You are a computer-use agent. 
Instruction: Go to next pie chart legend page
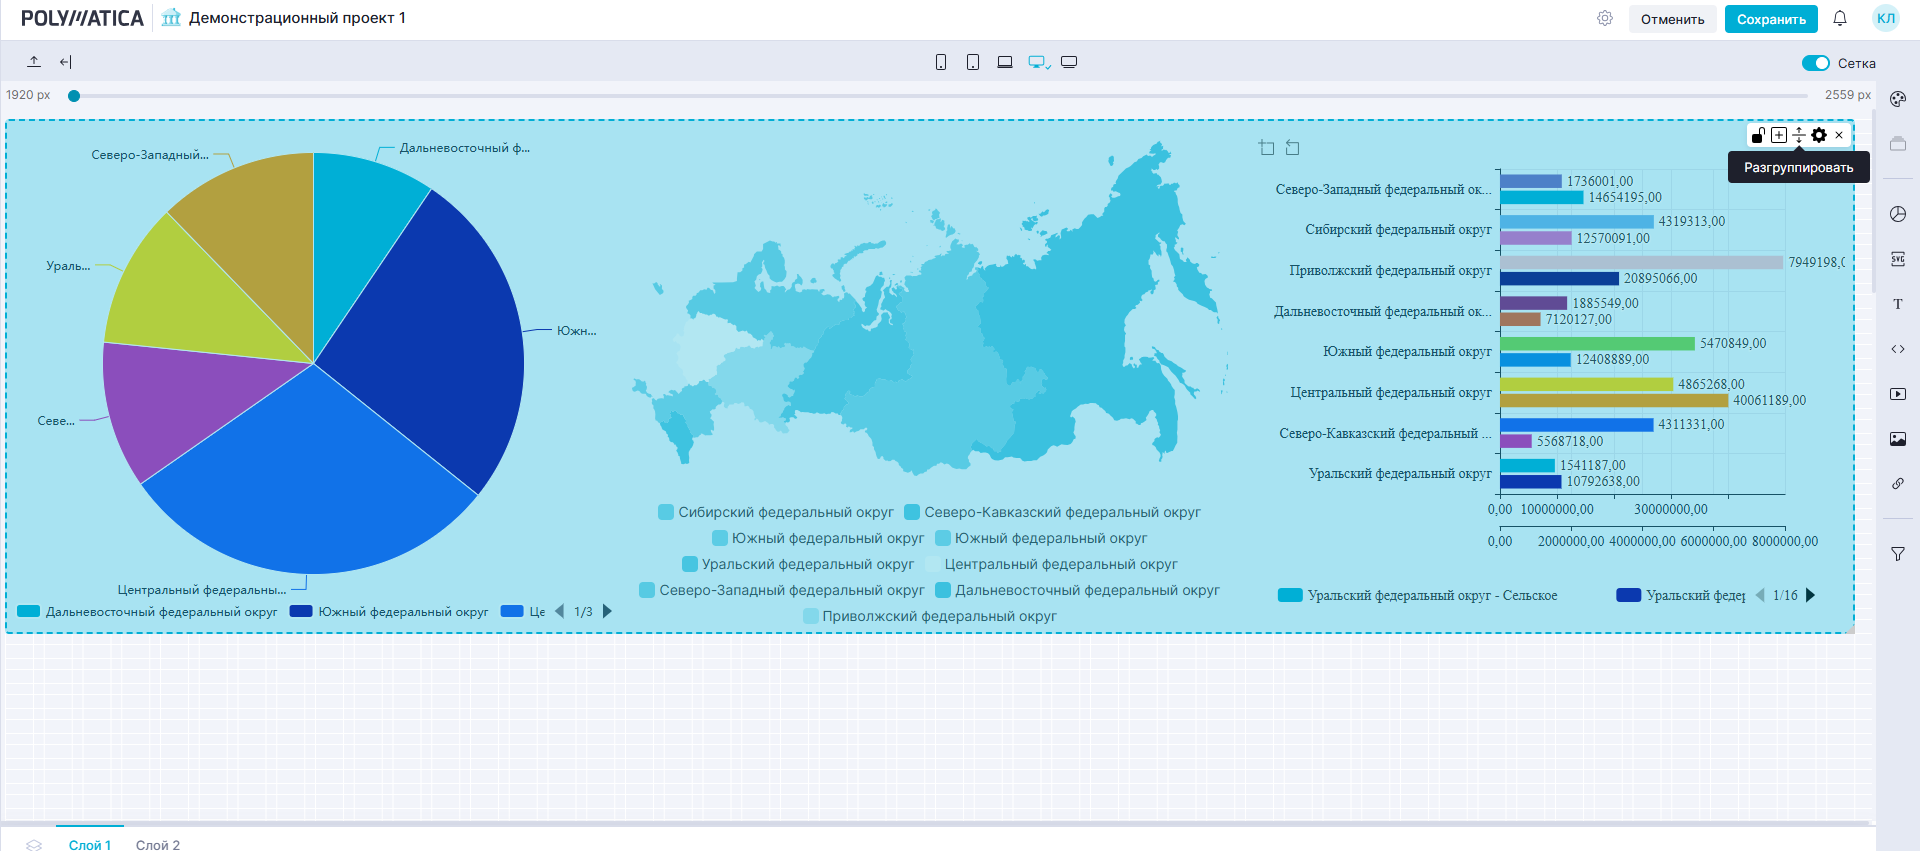coord(607,611)
